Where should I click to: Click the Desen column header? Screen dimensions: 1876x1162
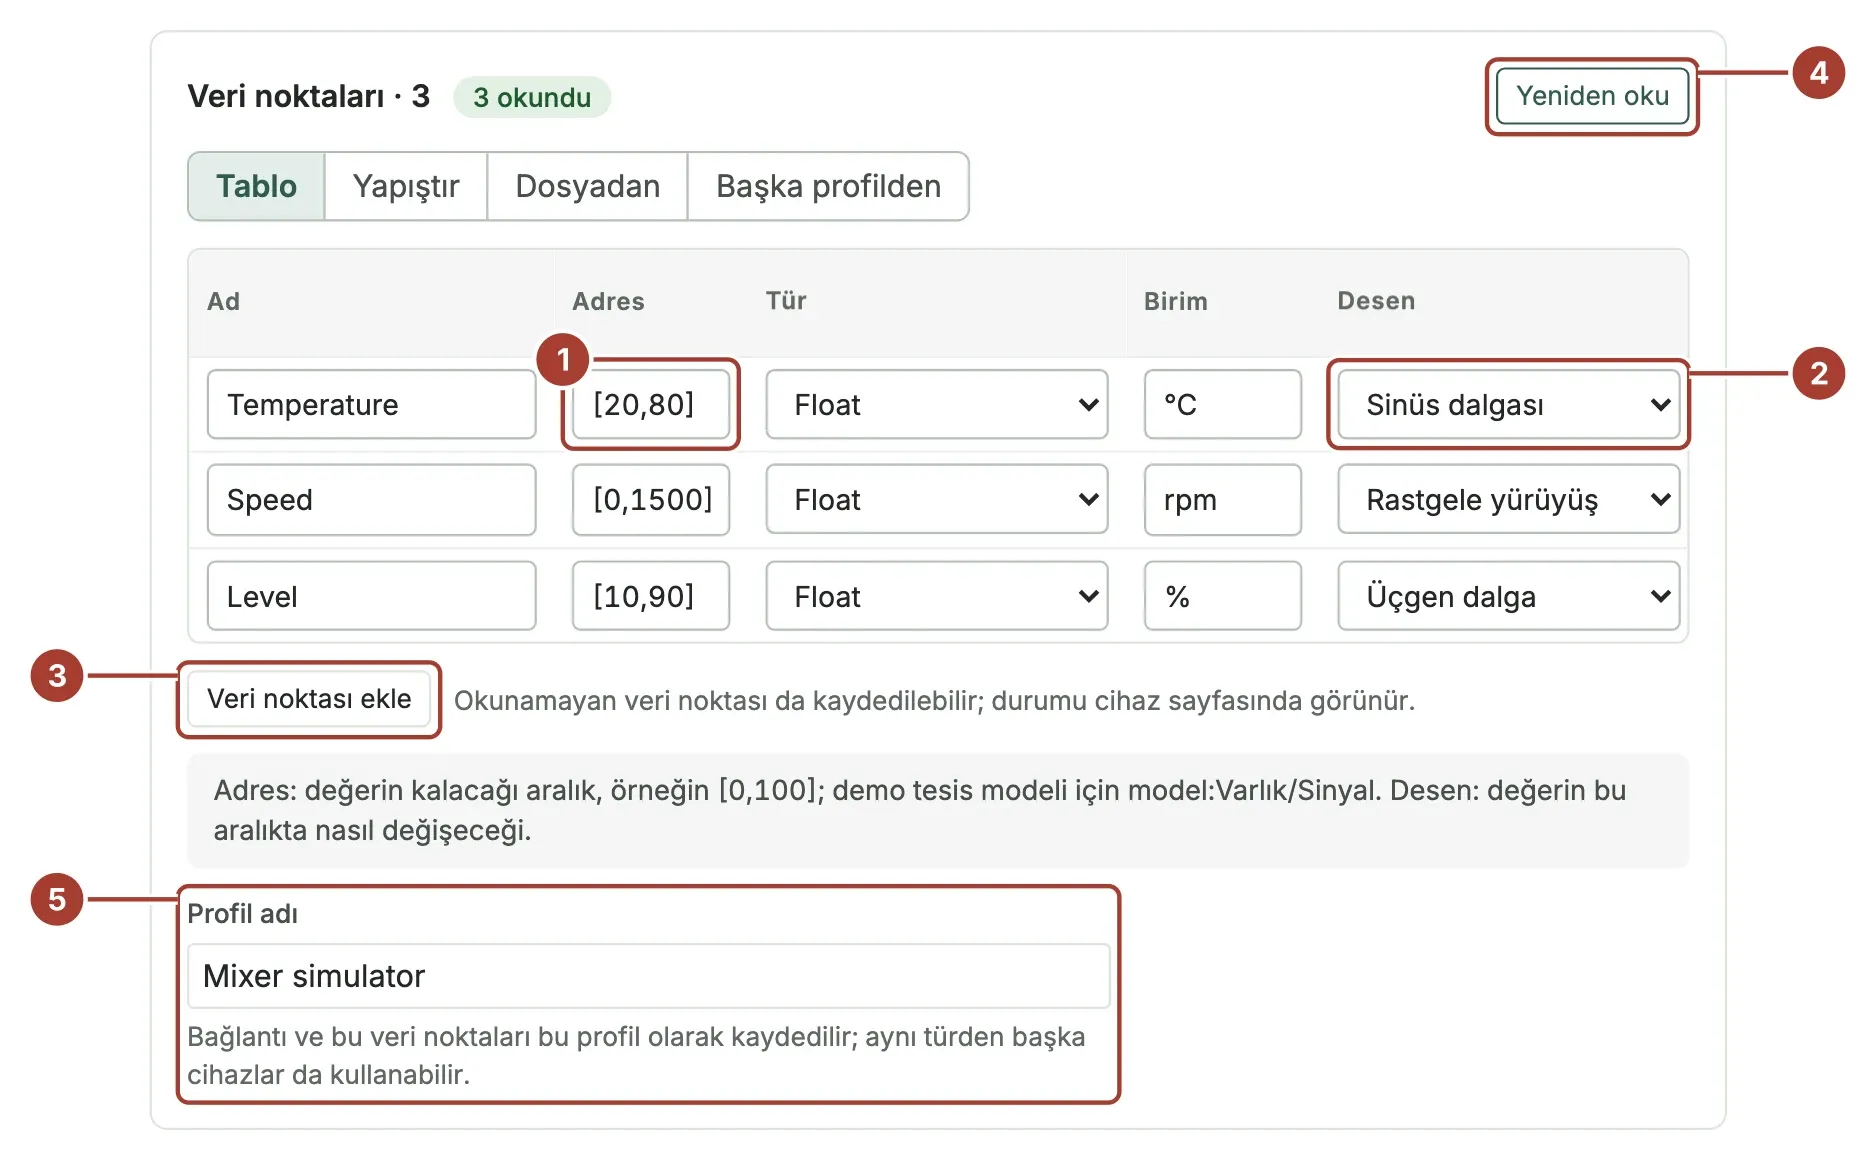tap(1376, 301)
